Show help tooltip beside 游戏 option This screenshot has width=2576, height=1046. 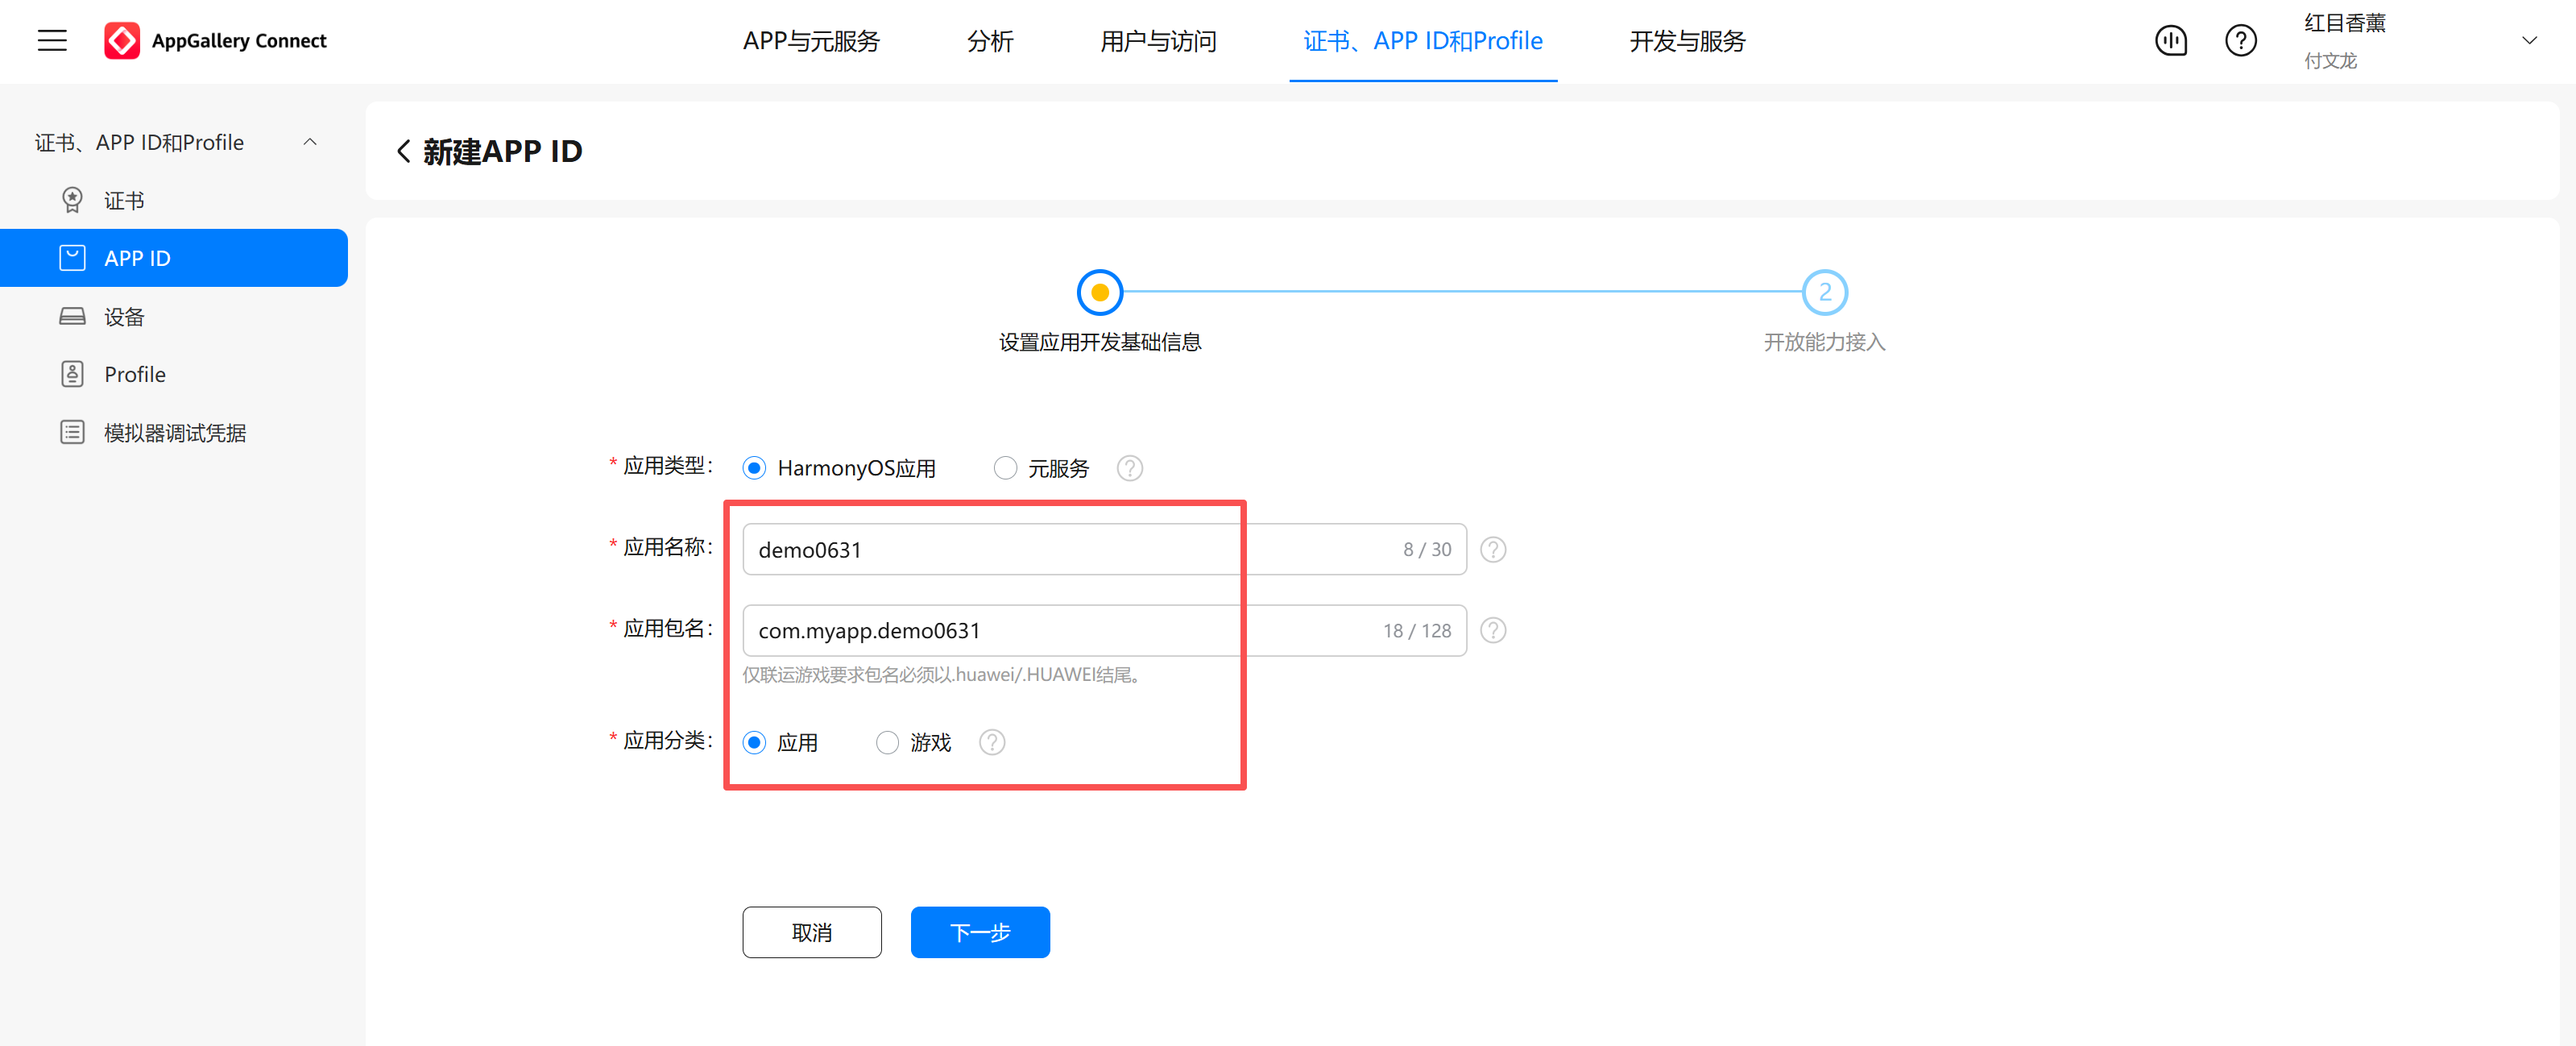(991, 742)
